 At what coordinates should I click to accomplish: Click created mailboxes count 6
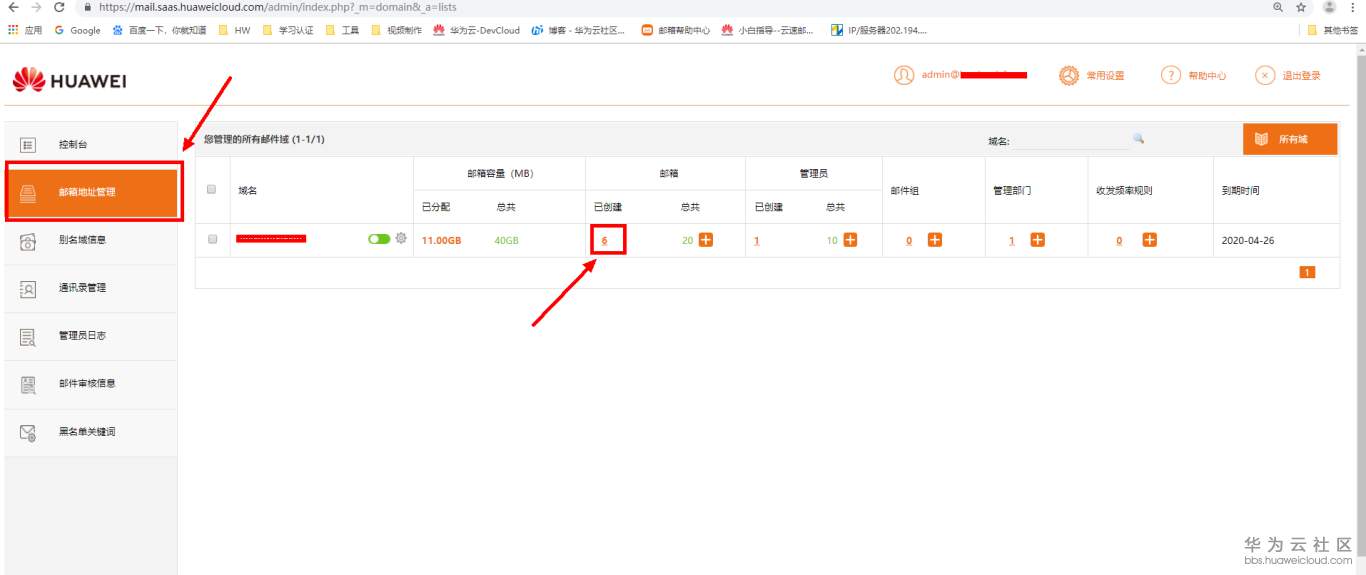[605, 241]
